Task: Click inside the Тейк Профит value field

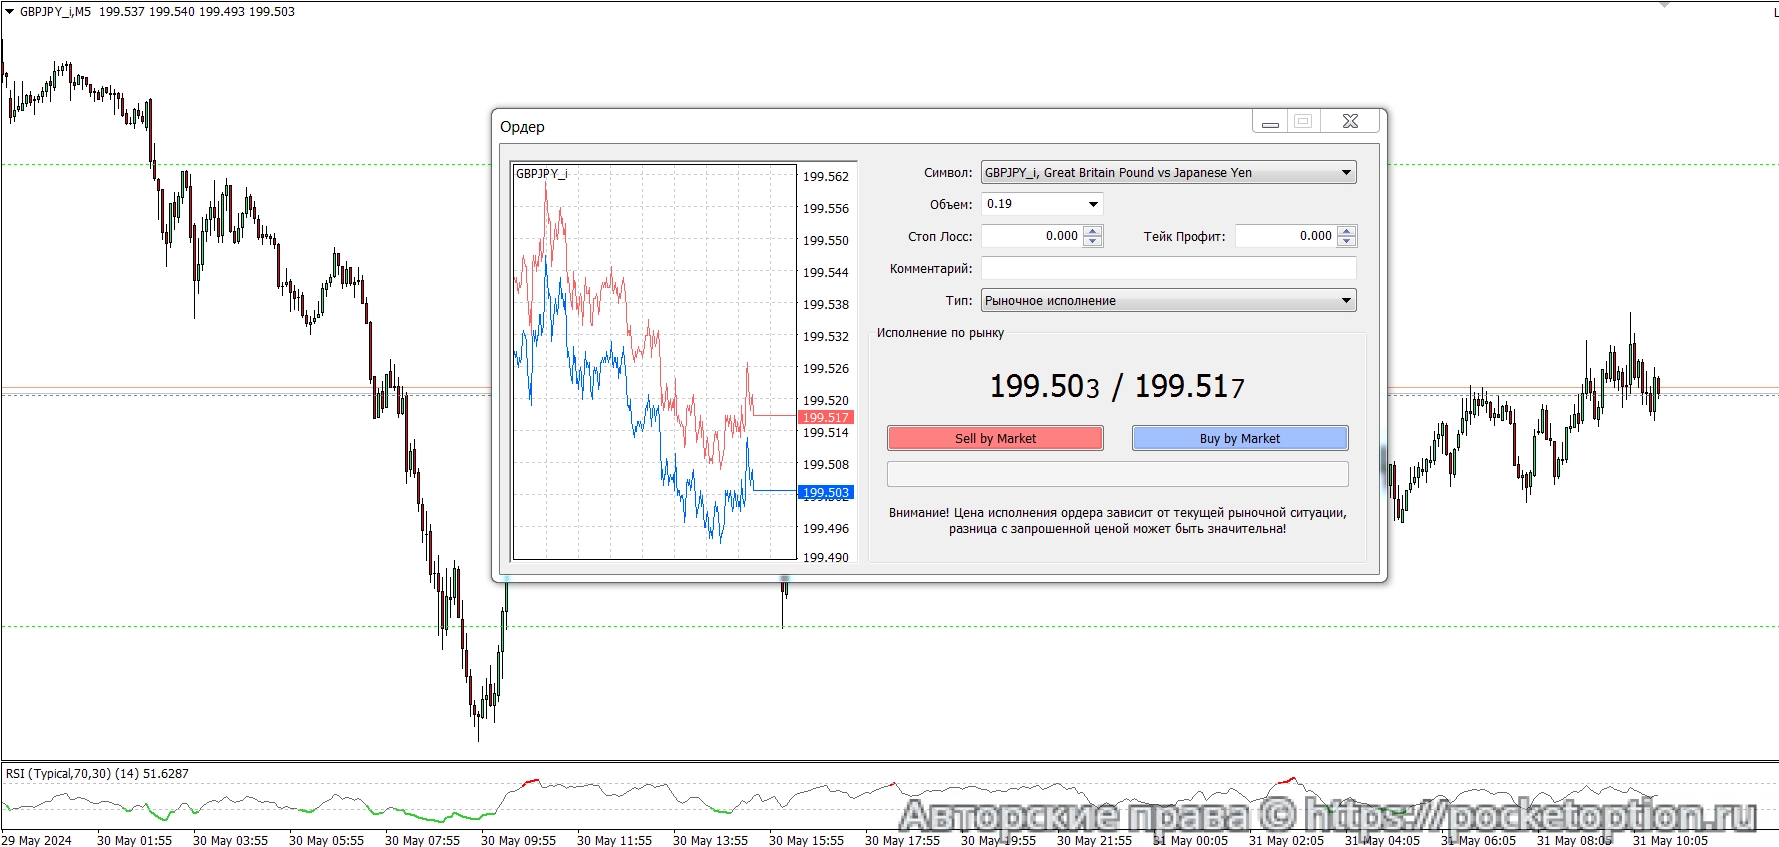Action: (x=1285, y=236)
